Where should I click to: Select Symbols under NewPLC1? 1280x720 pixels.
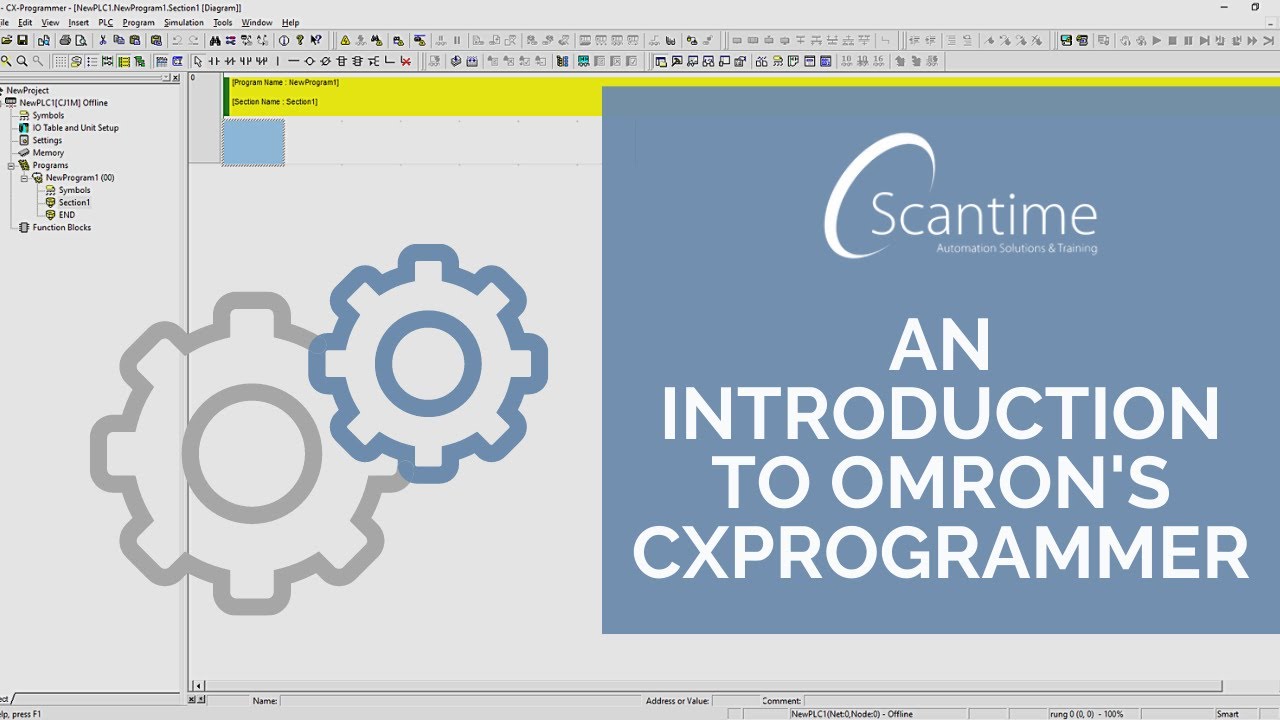pyautogui.click(x=48, y=115)
